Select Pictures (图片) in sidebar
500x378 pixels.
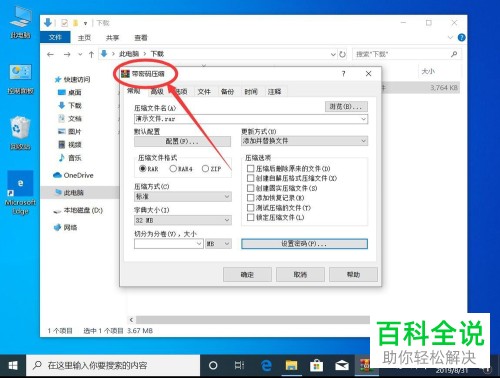[x=70, y=132]
